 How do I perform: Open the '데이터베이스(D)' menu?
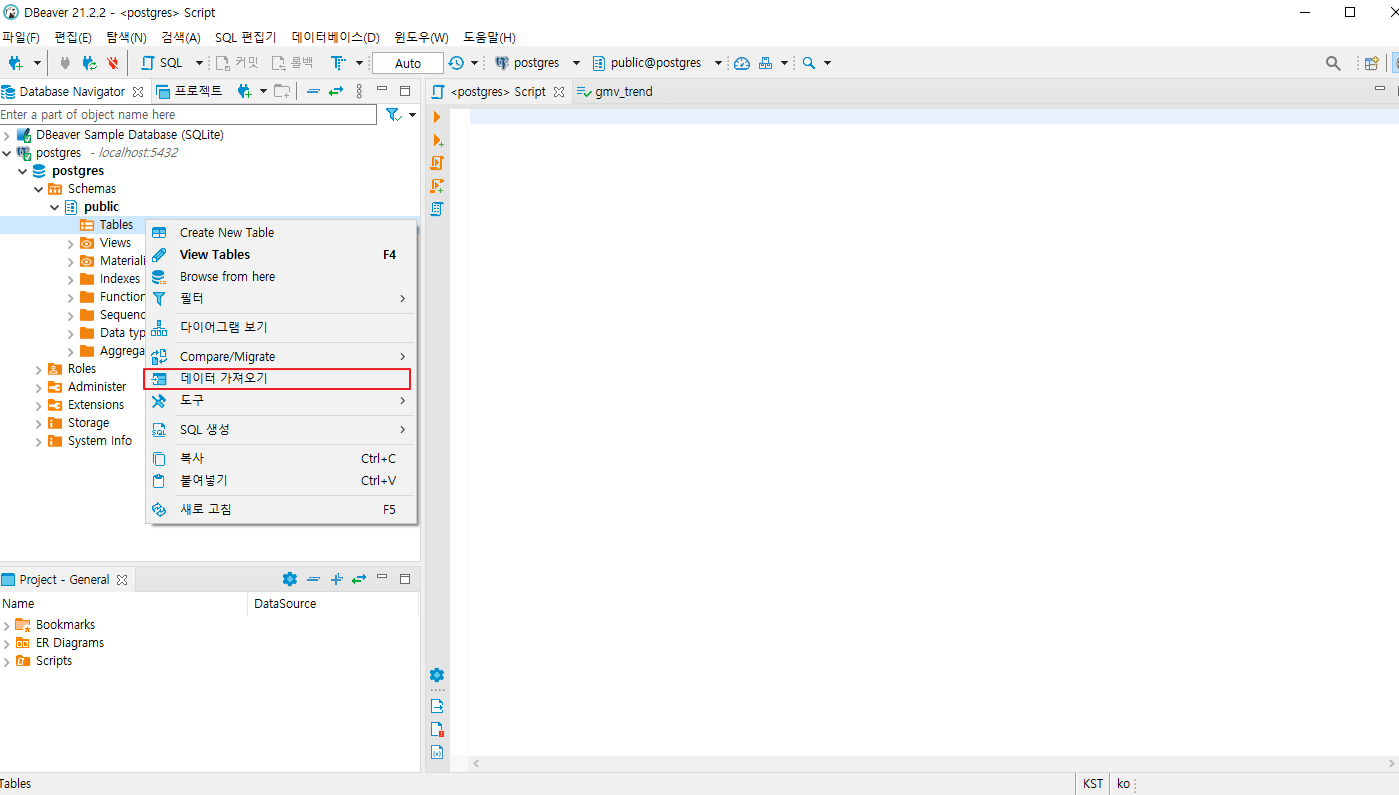click(335, 37)
